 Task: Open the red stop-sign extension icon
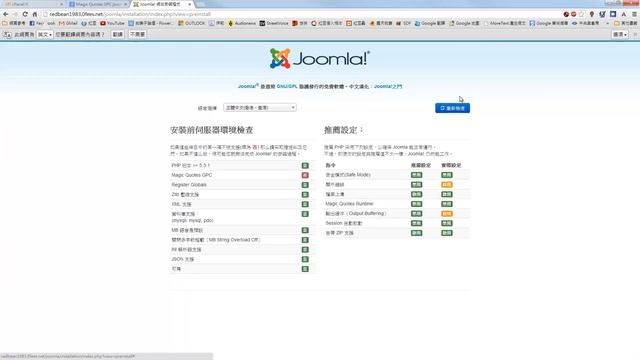pos(573,14)
